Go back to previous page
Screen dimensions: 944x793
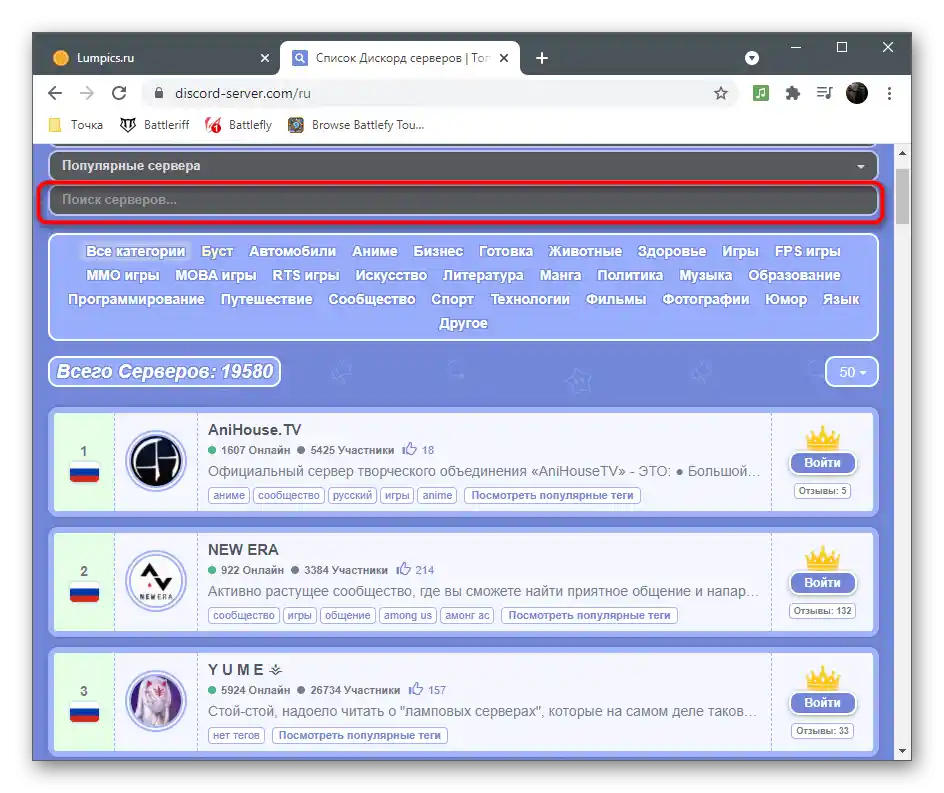55,93
